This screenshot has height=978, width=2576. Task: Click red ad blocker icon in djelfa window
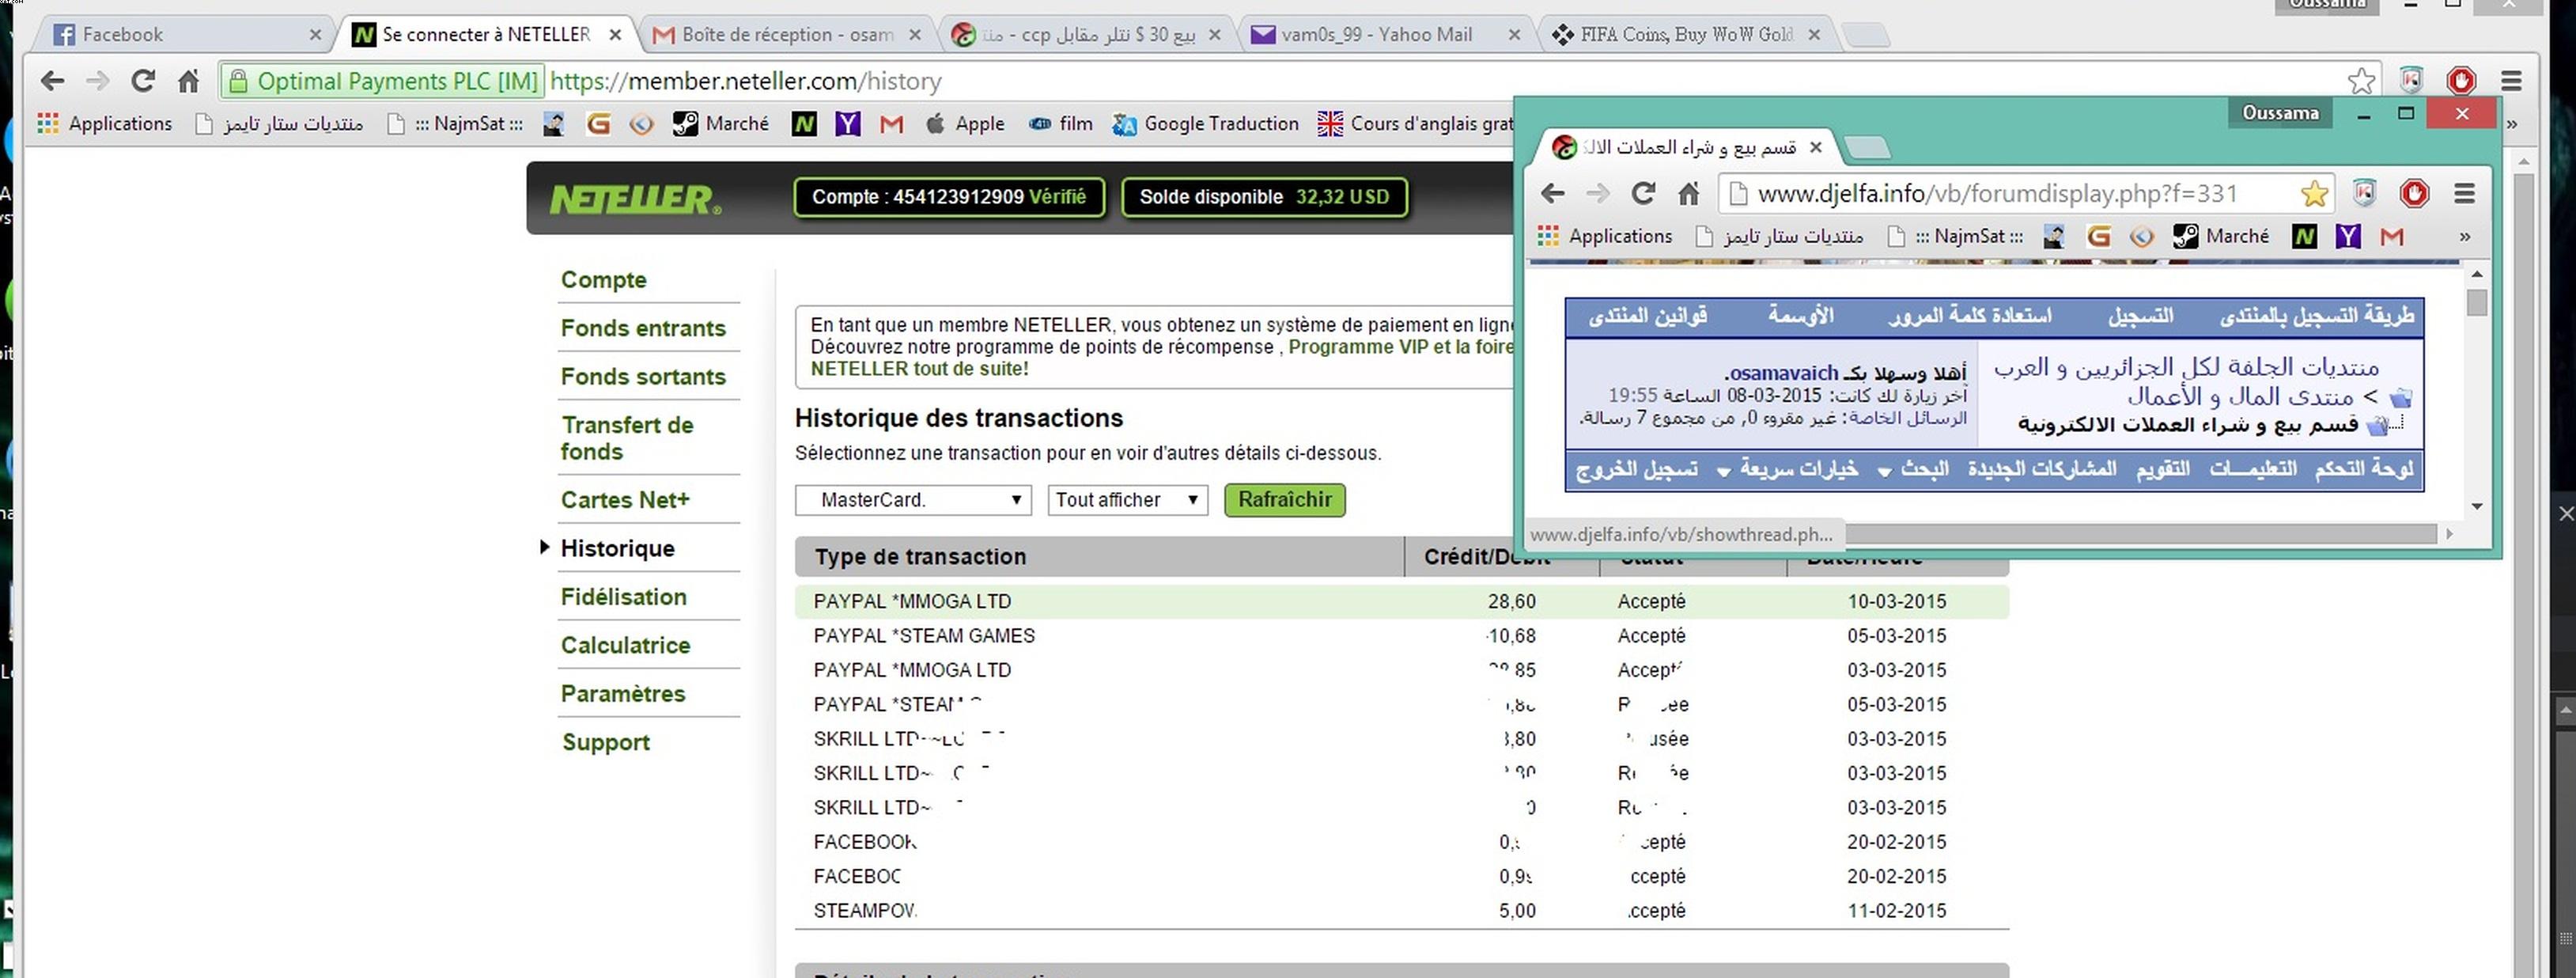pos(2414,193)
